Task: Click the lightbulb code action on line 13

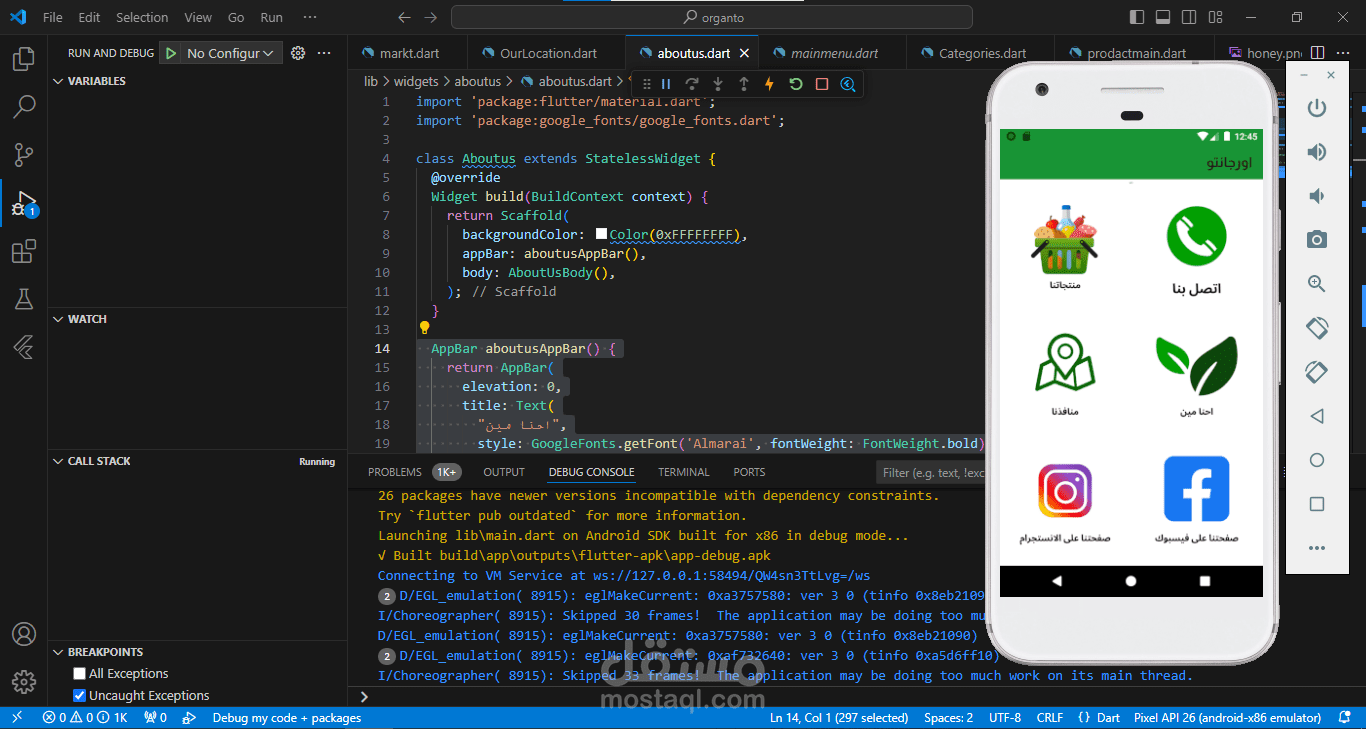Action: click(x=424, y=328)
